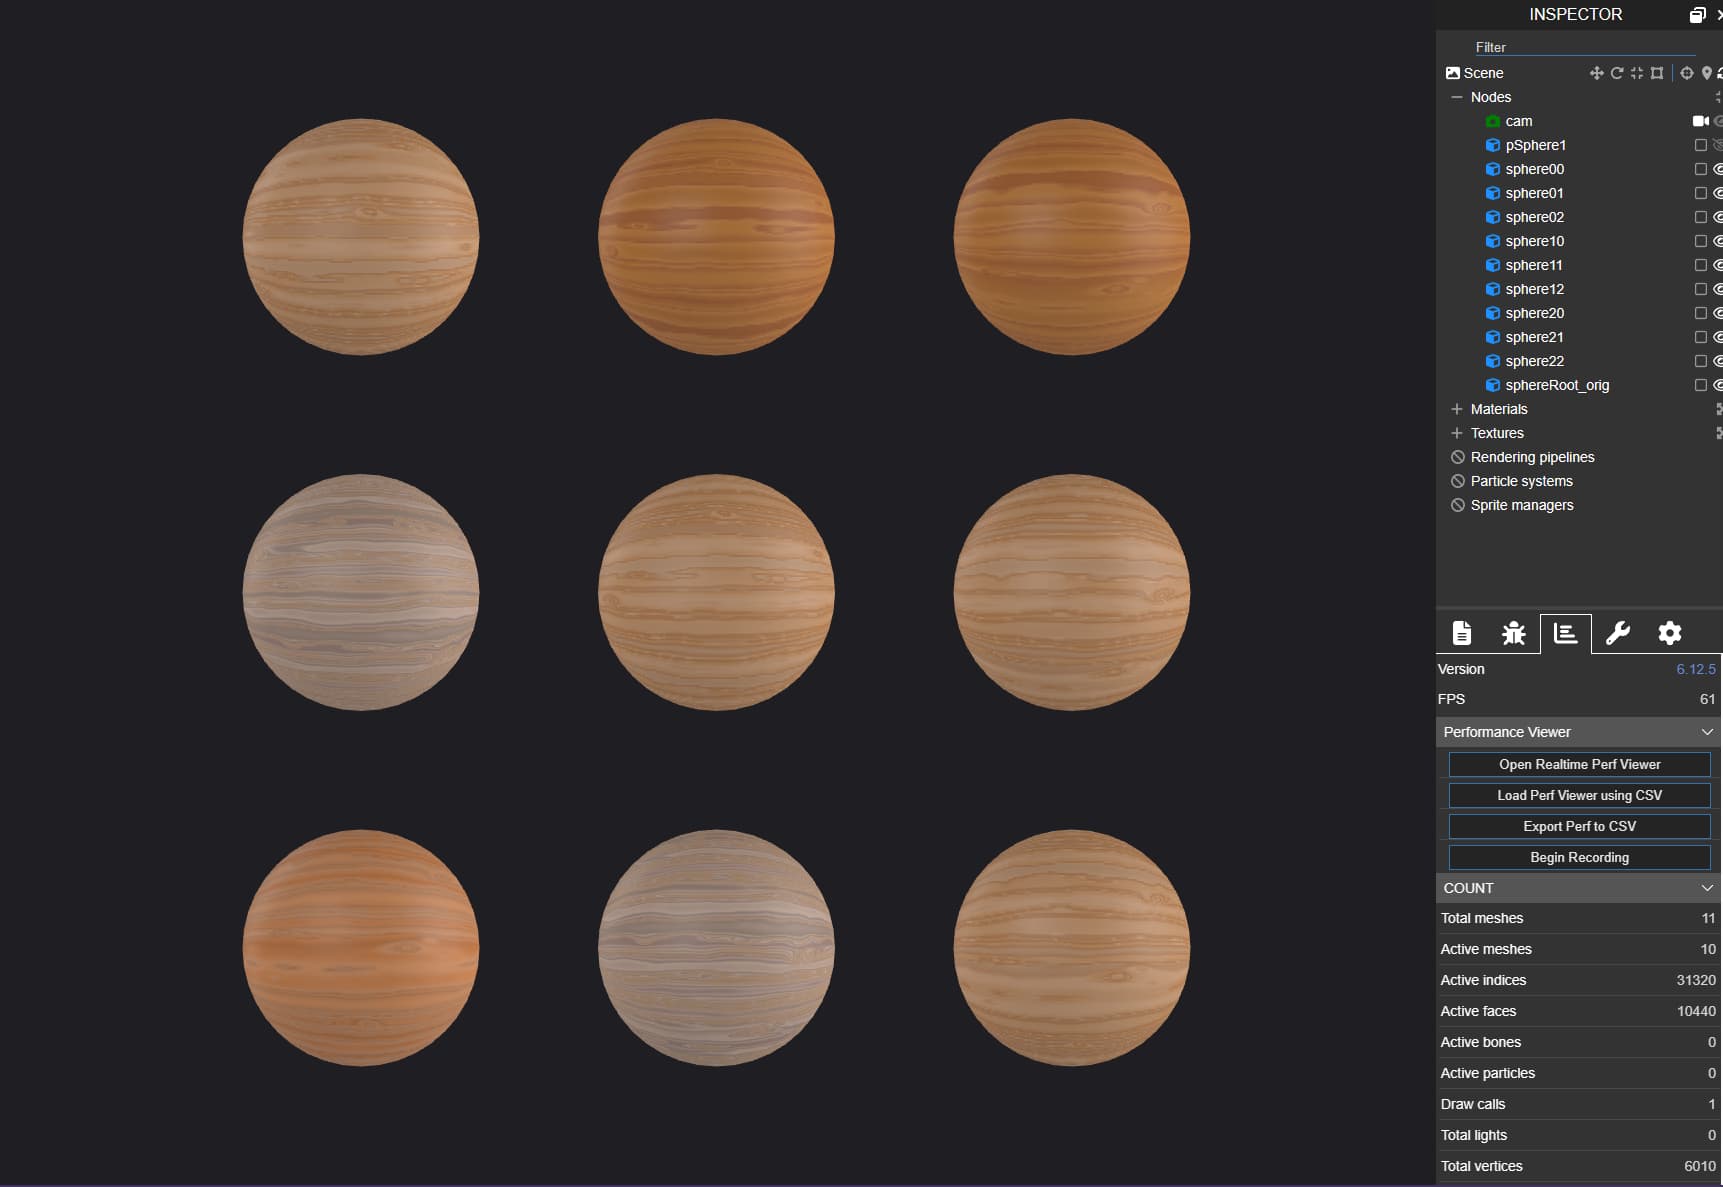Enable the rotation gizmo
The height and width of the screenshot is (1187, 1723).
[x=1616, y=73]
